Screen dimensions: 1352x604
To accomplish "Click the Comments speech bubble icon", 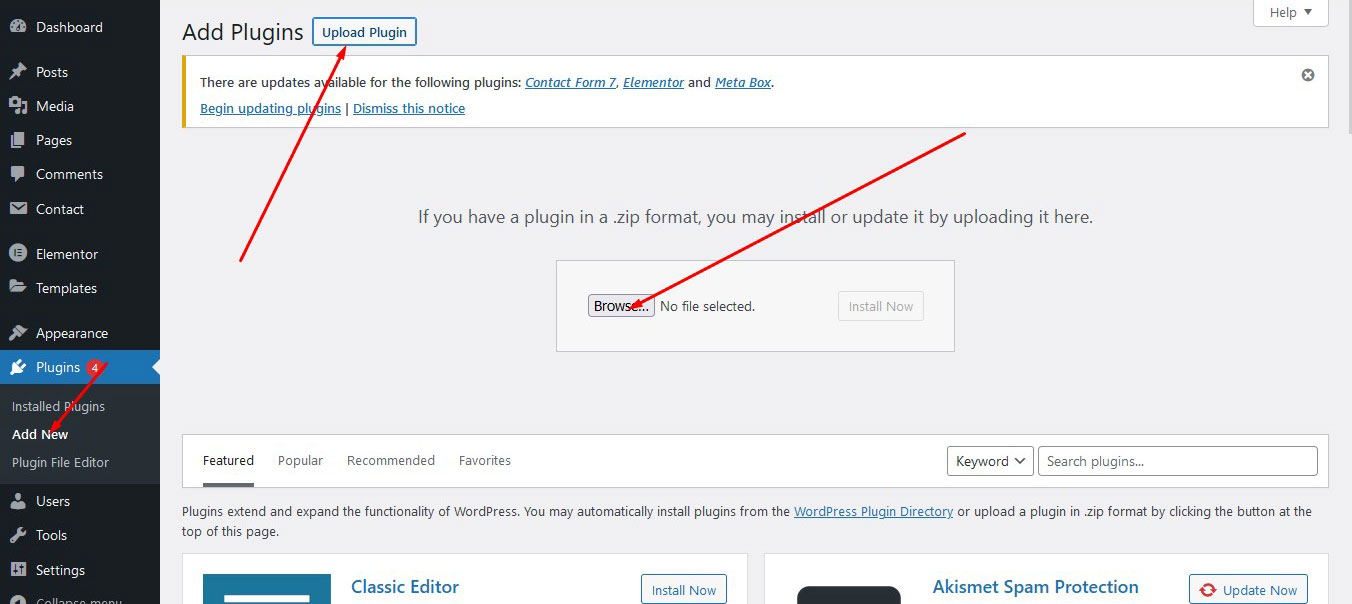I will point(18,174).
